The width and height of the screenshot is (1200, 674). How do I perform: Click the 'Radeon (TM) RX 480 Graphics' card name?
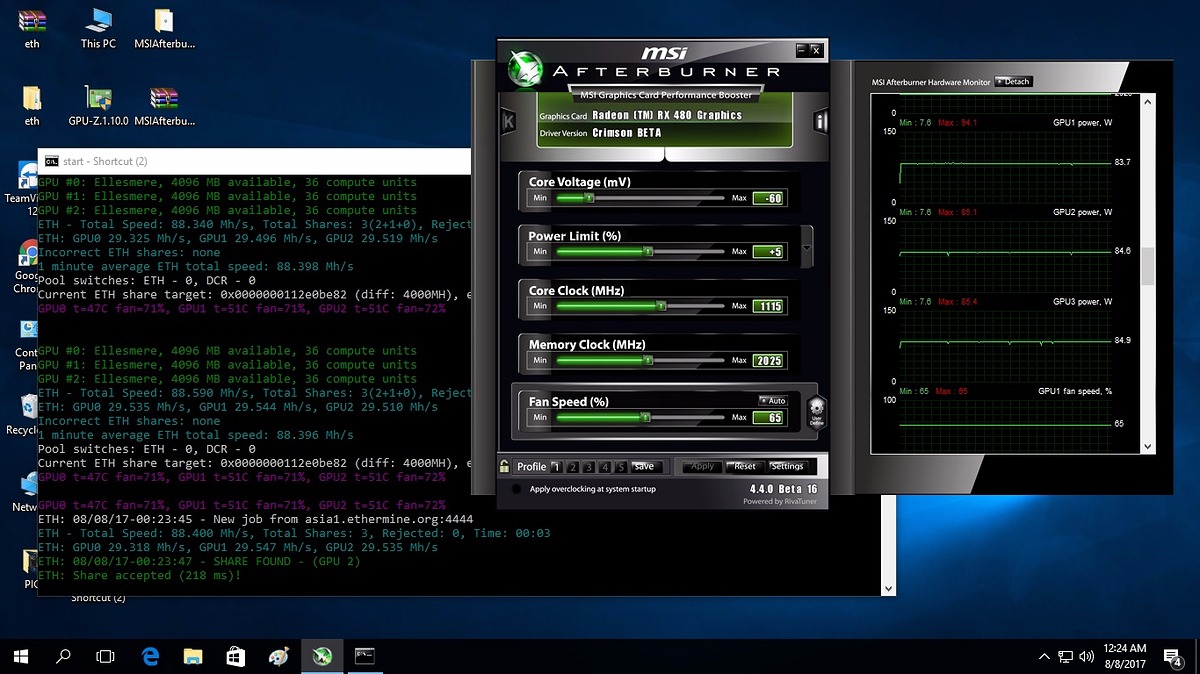coord(667,115)
